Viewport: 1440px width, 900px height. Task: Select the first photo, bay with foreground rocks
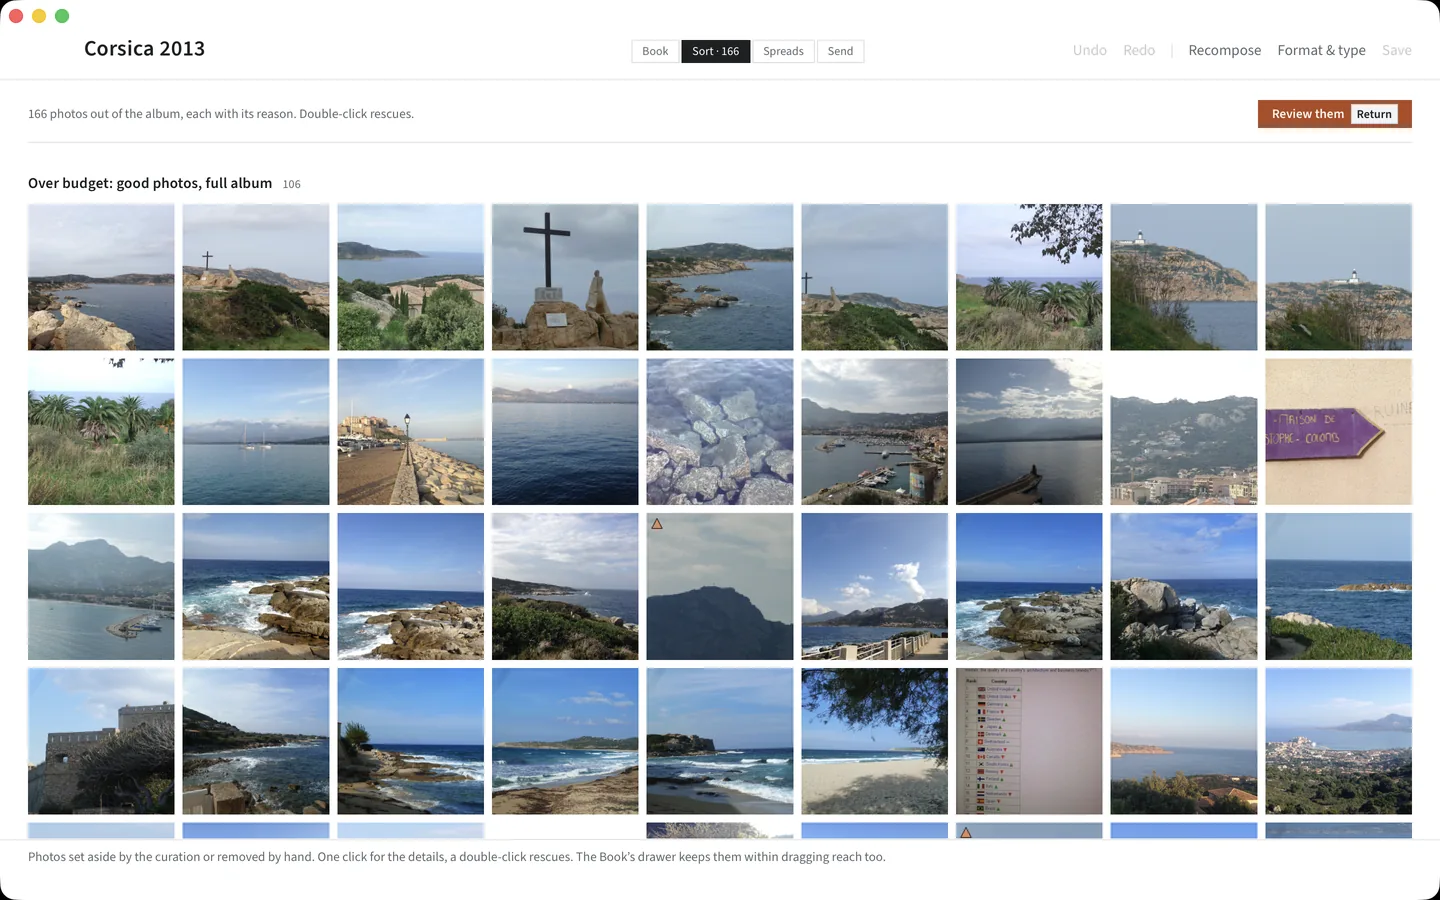point(101,277)
